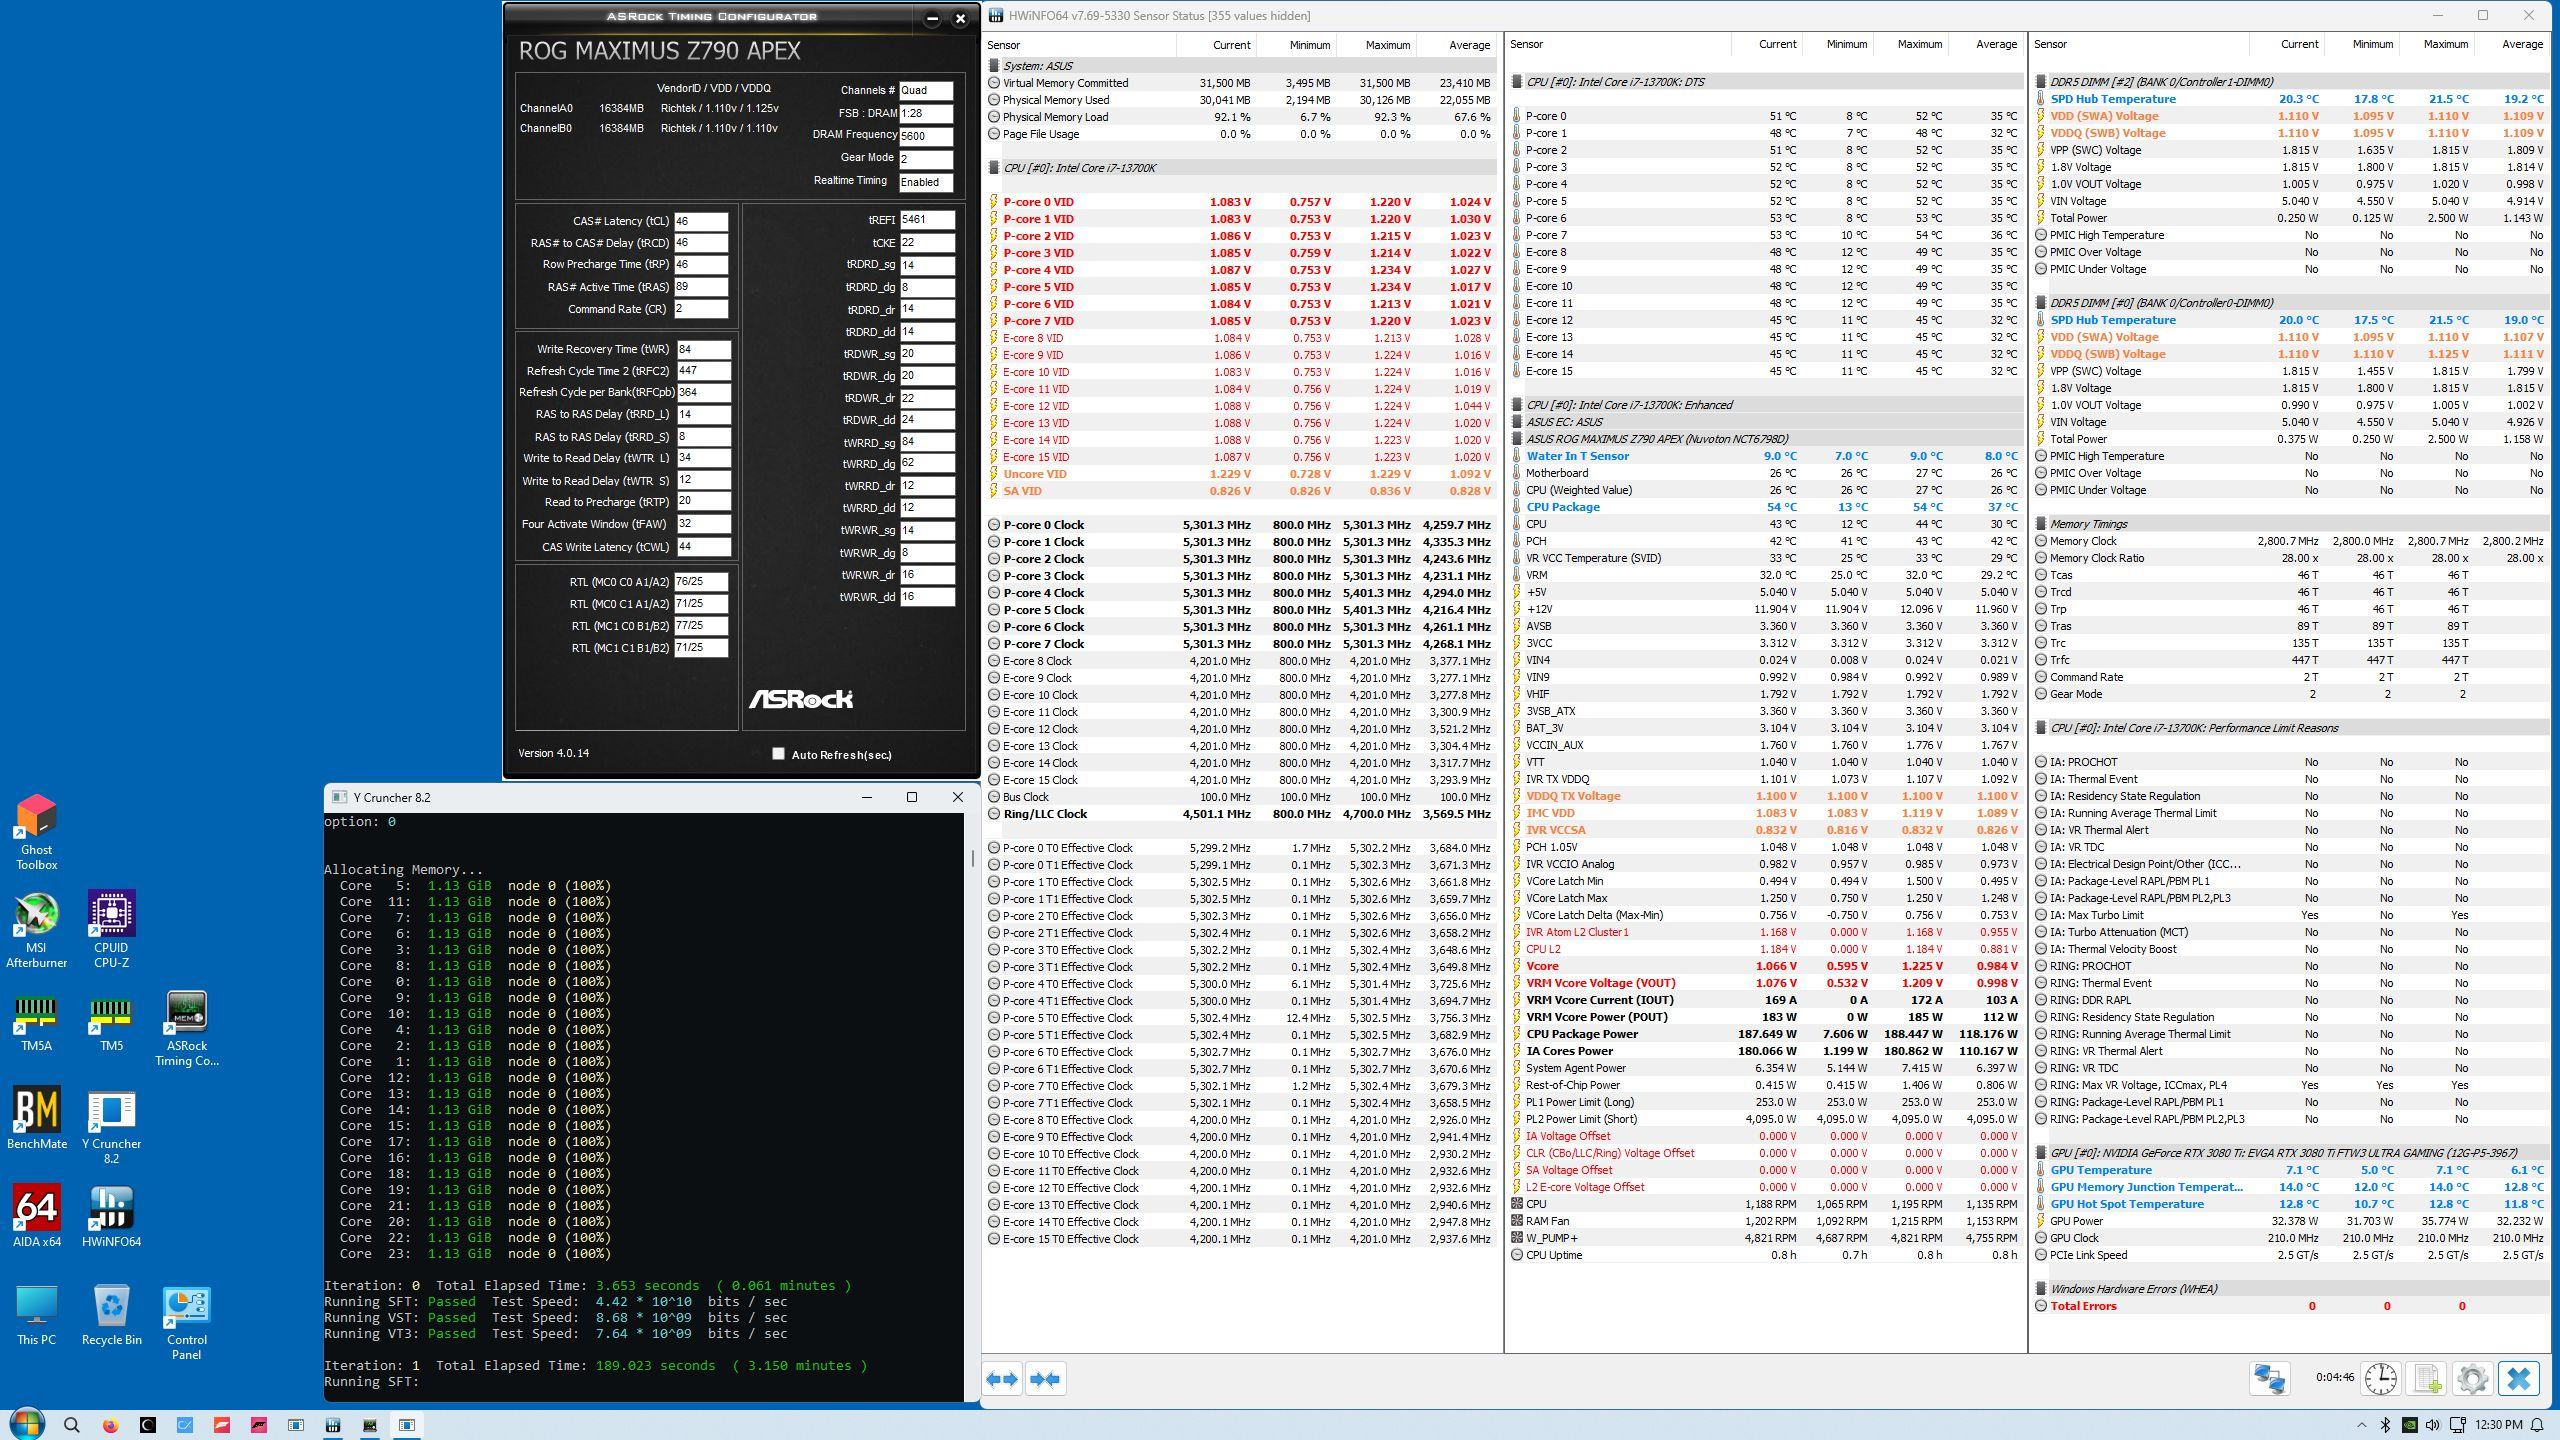Open the Control Panel desktop icon
The width and height of the screenshot is (2560, 1440).
[186, 1322]
